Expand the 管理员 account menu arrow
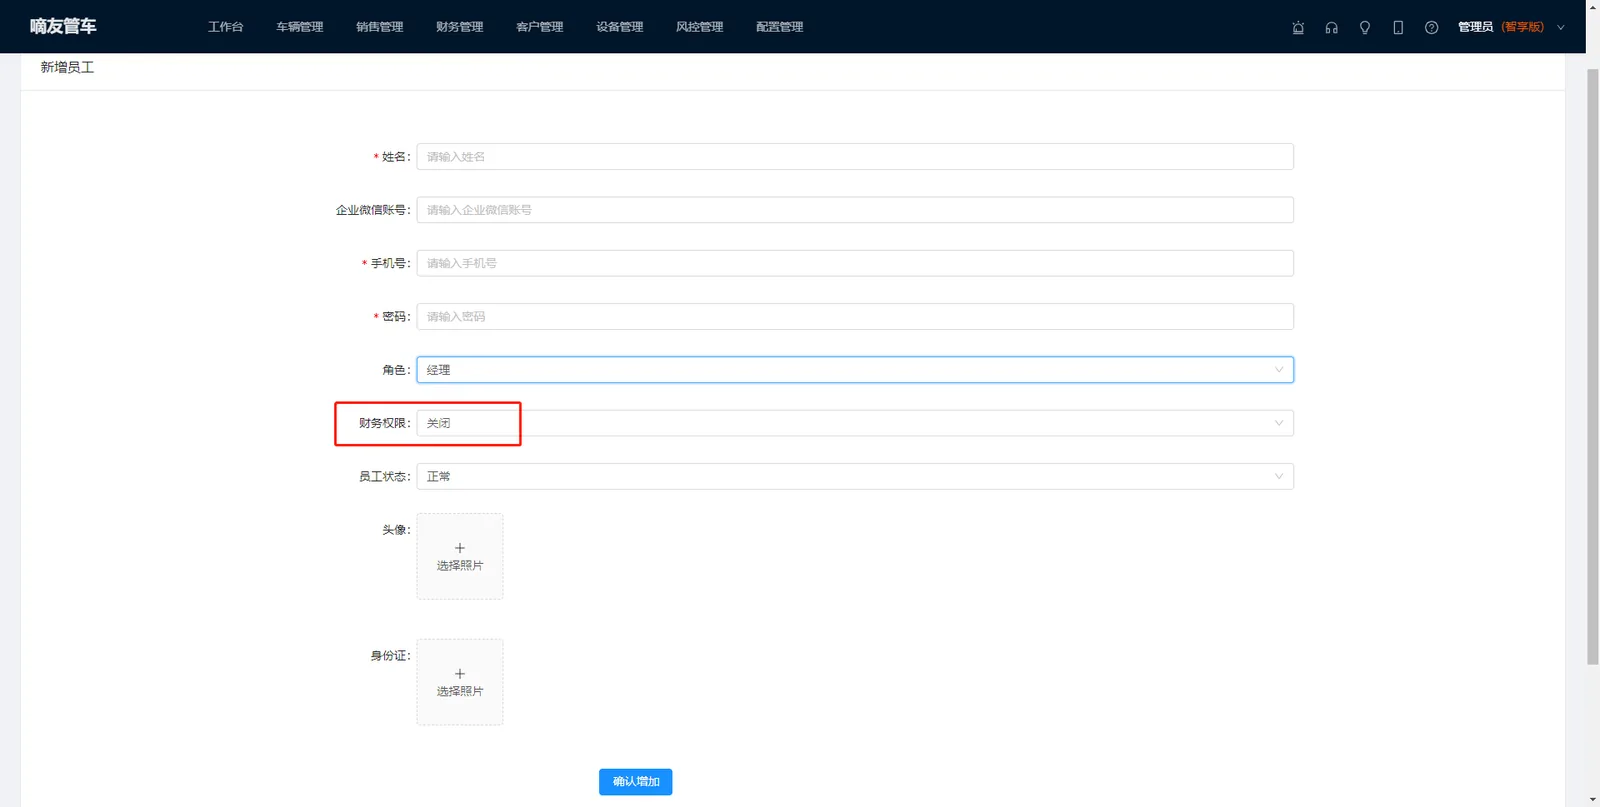 coord(1561,27)
